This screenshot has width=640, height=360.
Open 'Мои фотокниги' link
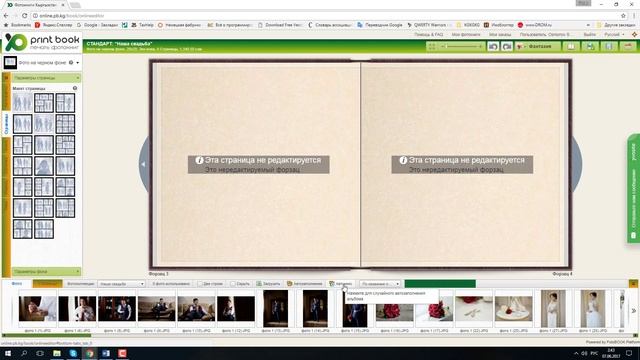[x=466, y=35]
